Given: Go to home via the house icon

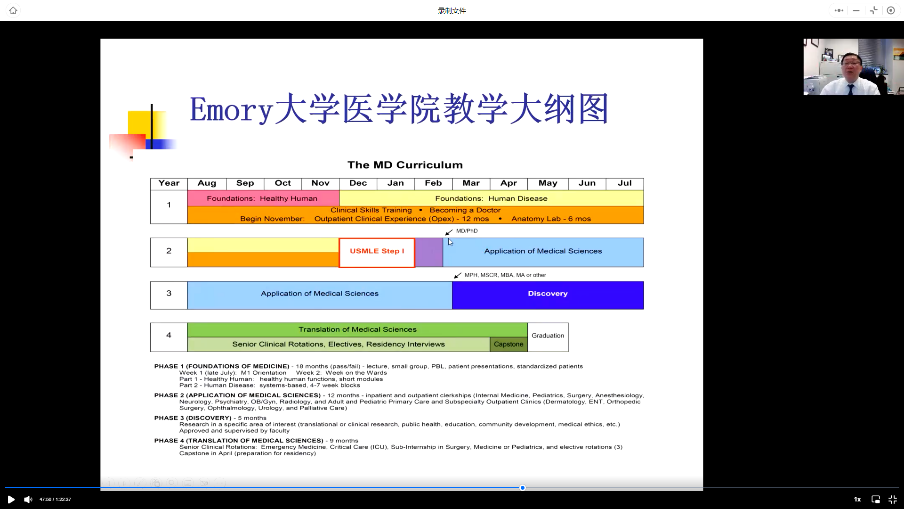Looking at the screenshot, I should tap(12, 10).
